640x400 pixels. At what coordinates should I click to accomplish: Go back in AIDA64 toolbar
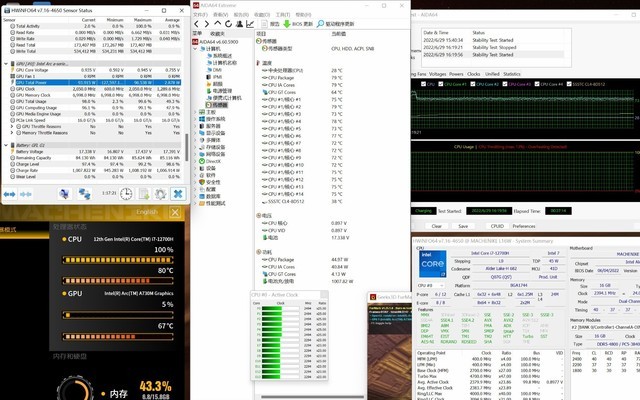197,24
